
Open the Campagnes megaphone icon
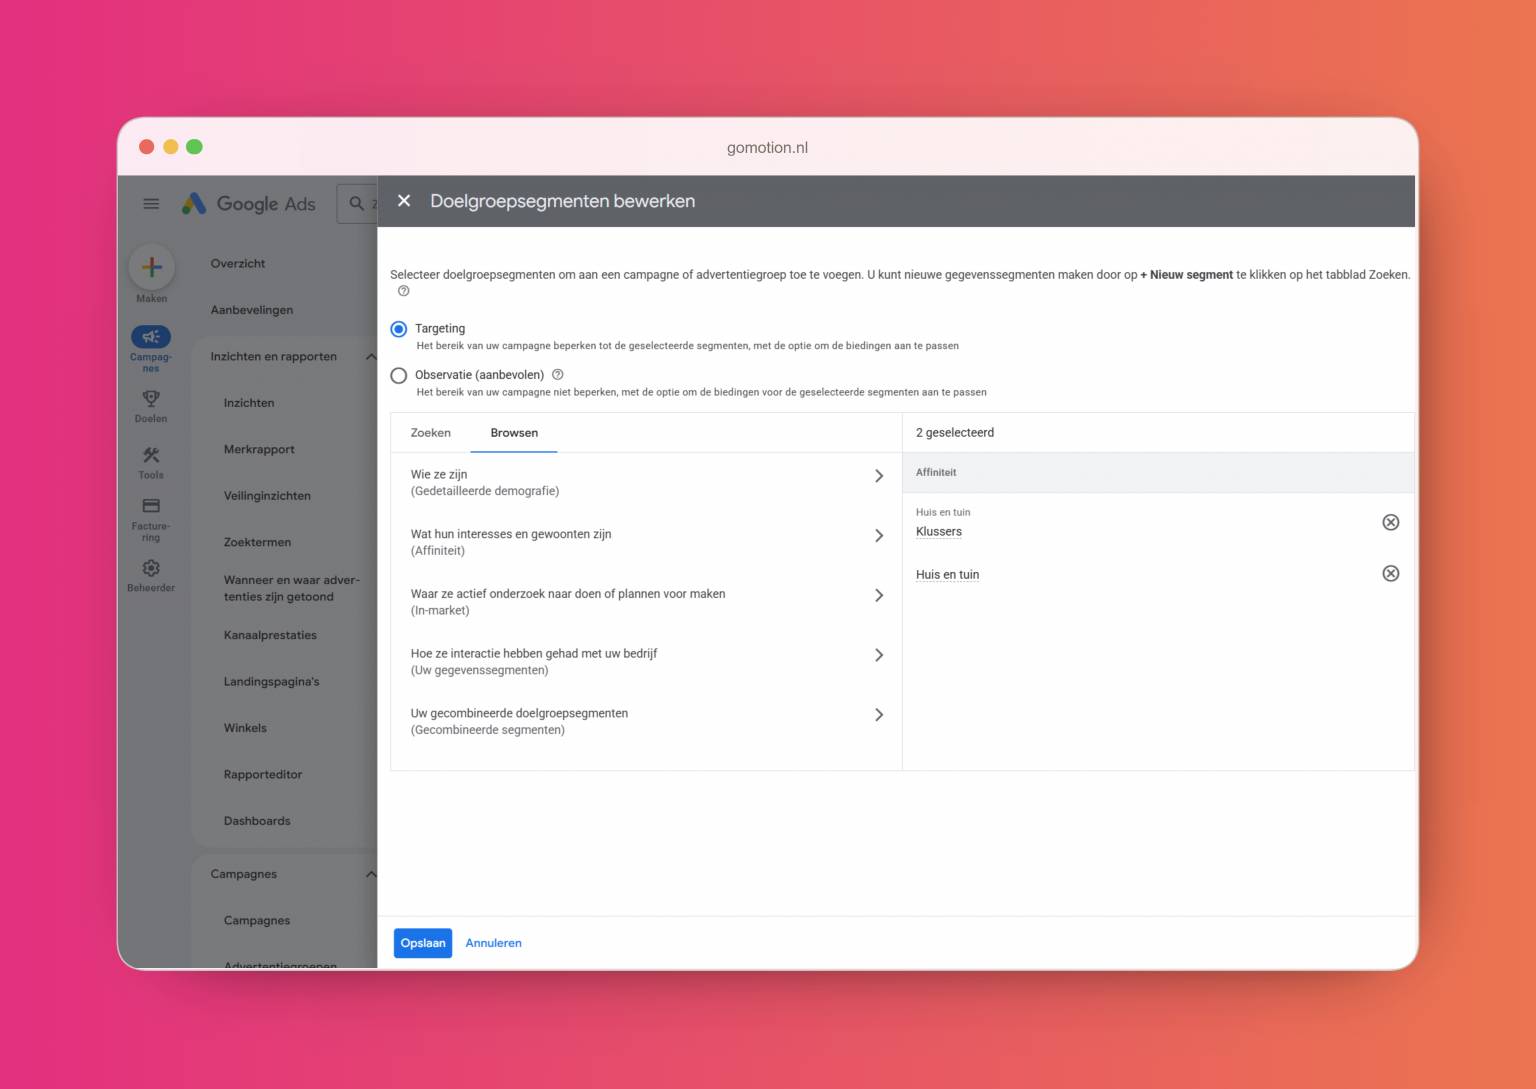click(151, 337)
